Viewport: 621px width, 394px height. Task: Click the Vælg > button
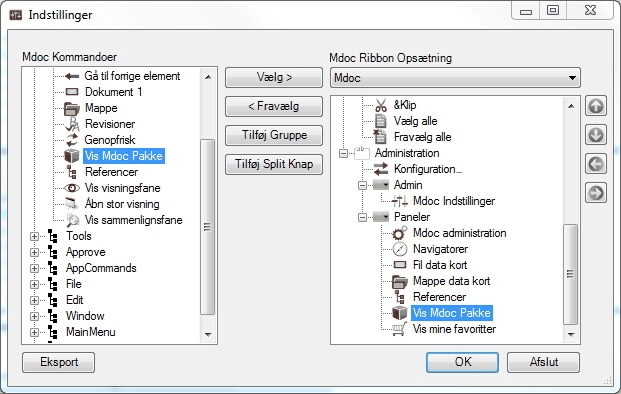tap(274, 77)
